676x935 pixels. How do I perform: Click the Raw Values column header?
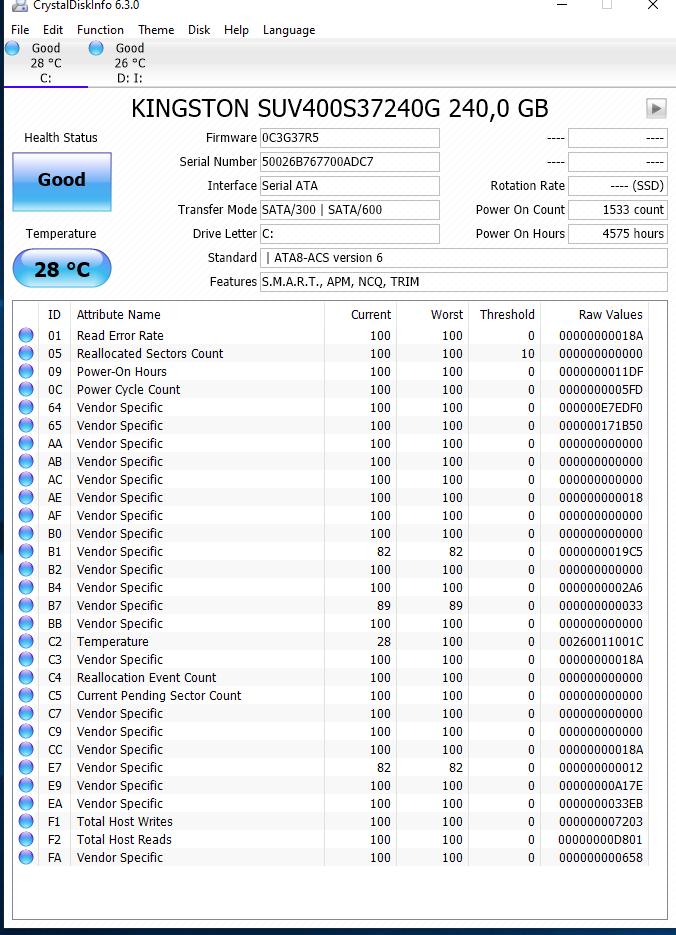594,314
